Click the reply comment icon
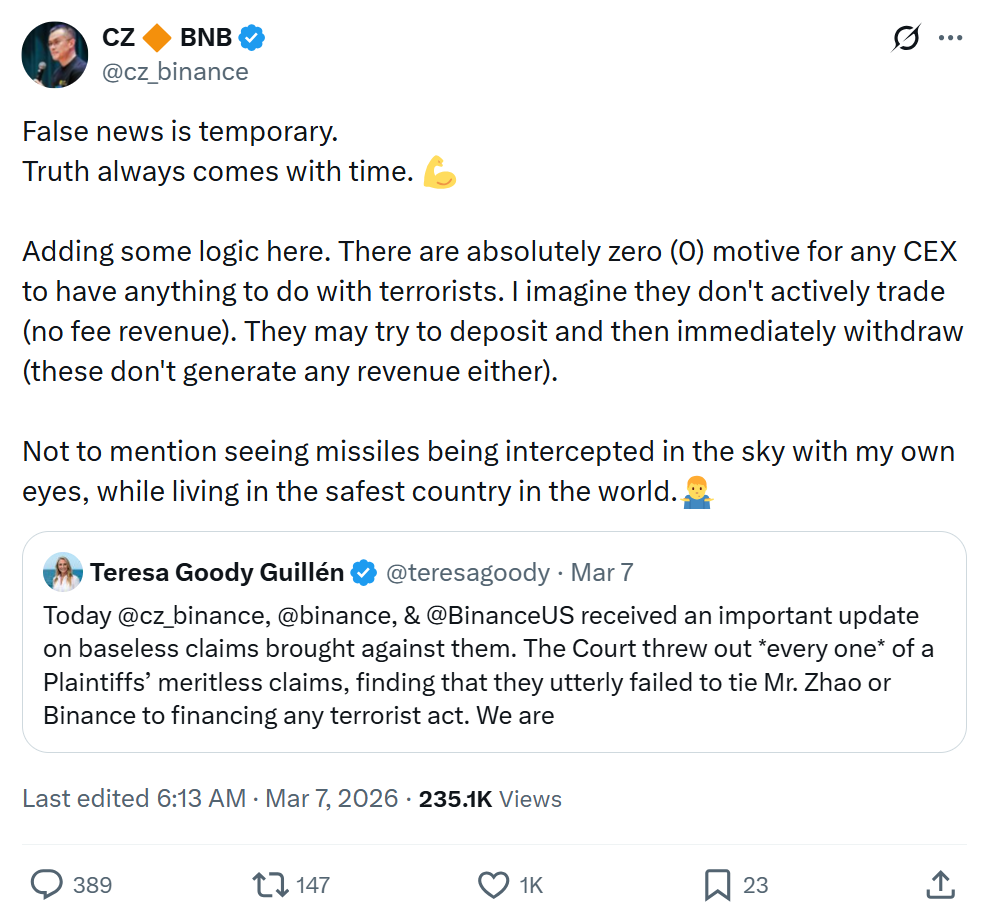Image resolution: width=984 pixels, height=914 pixels. (48, 884)
